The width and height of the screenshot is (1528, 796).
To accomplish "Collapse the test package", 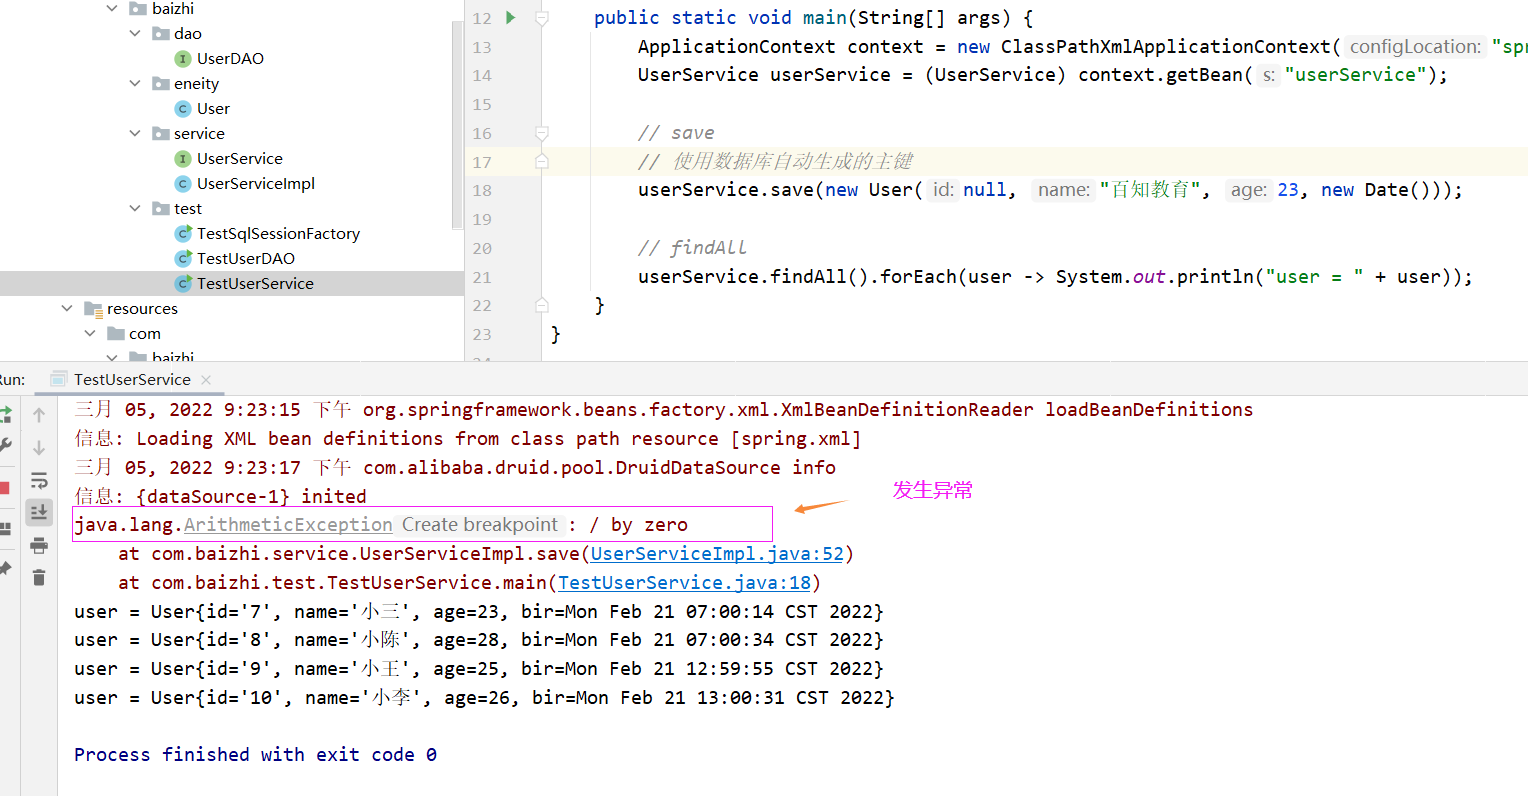I will click(135, 209).
